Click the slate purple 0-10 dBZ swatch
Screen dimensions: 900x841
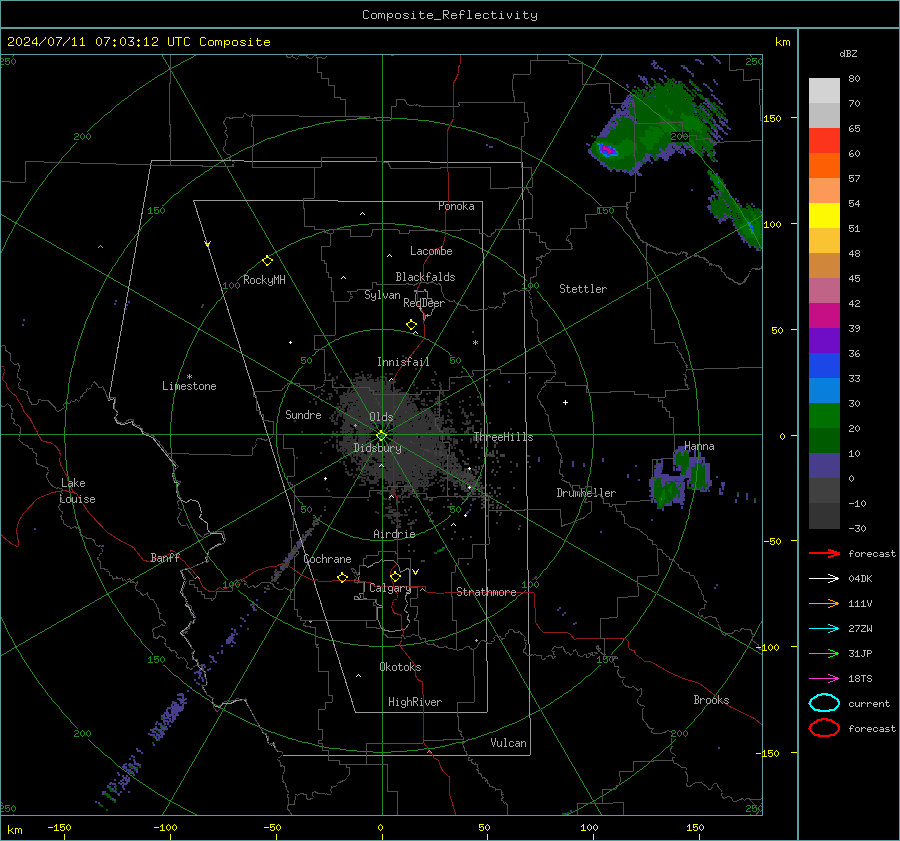point(824,466)
